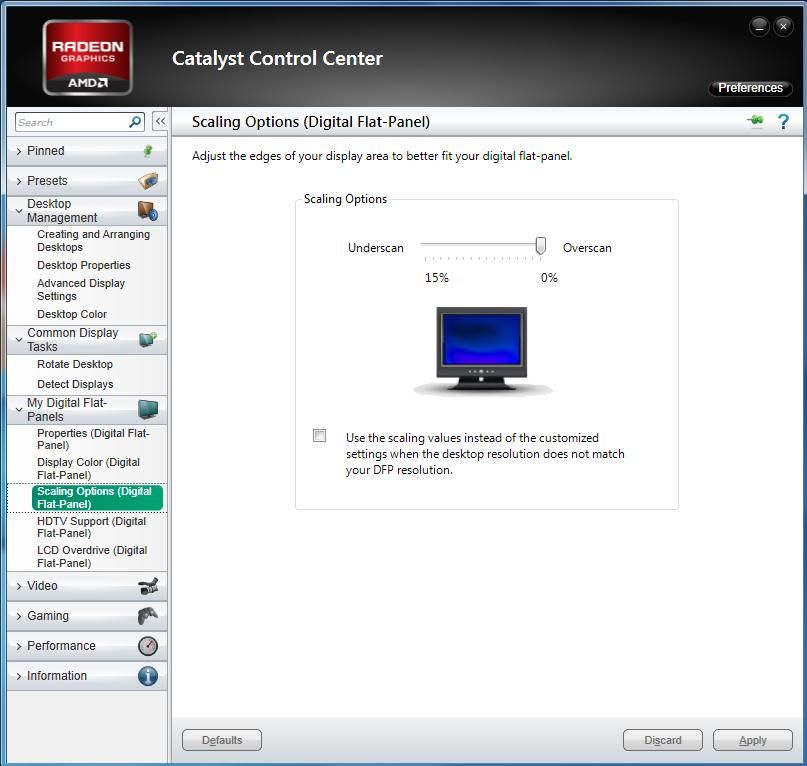Enable 'Use the scaling values' checkbox
The image size is (807, 766).
click(x=320, y=436)
